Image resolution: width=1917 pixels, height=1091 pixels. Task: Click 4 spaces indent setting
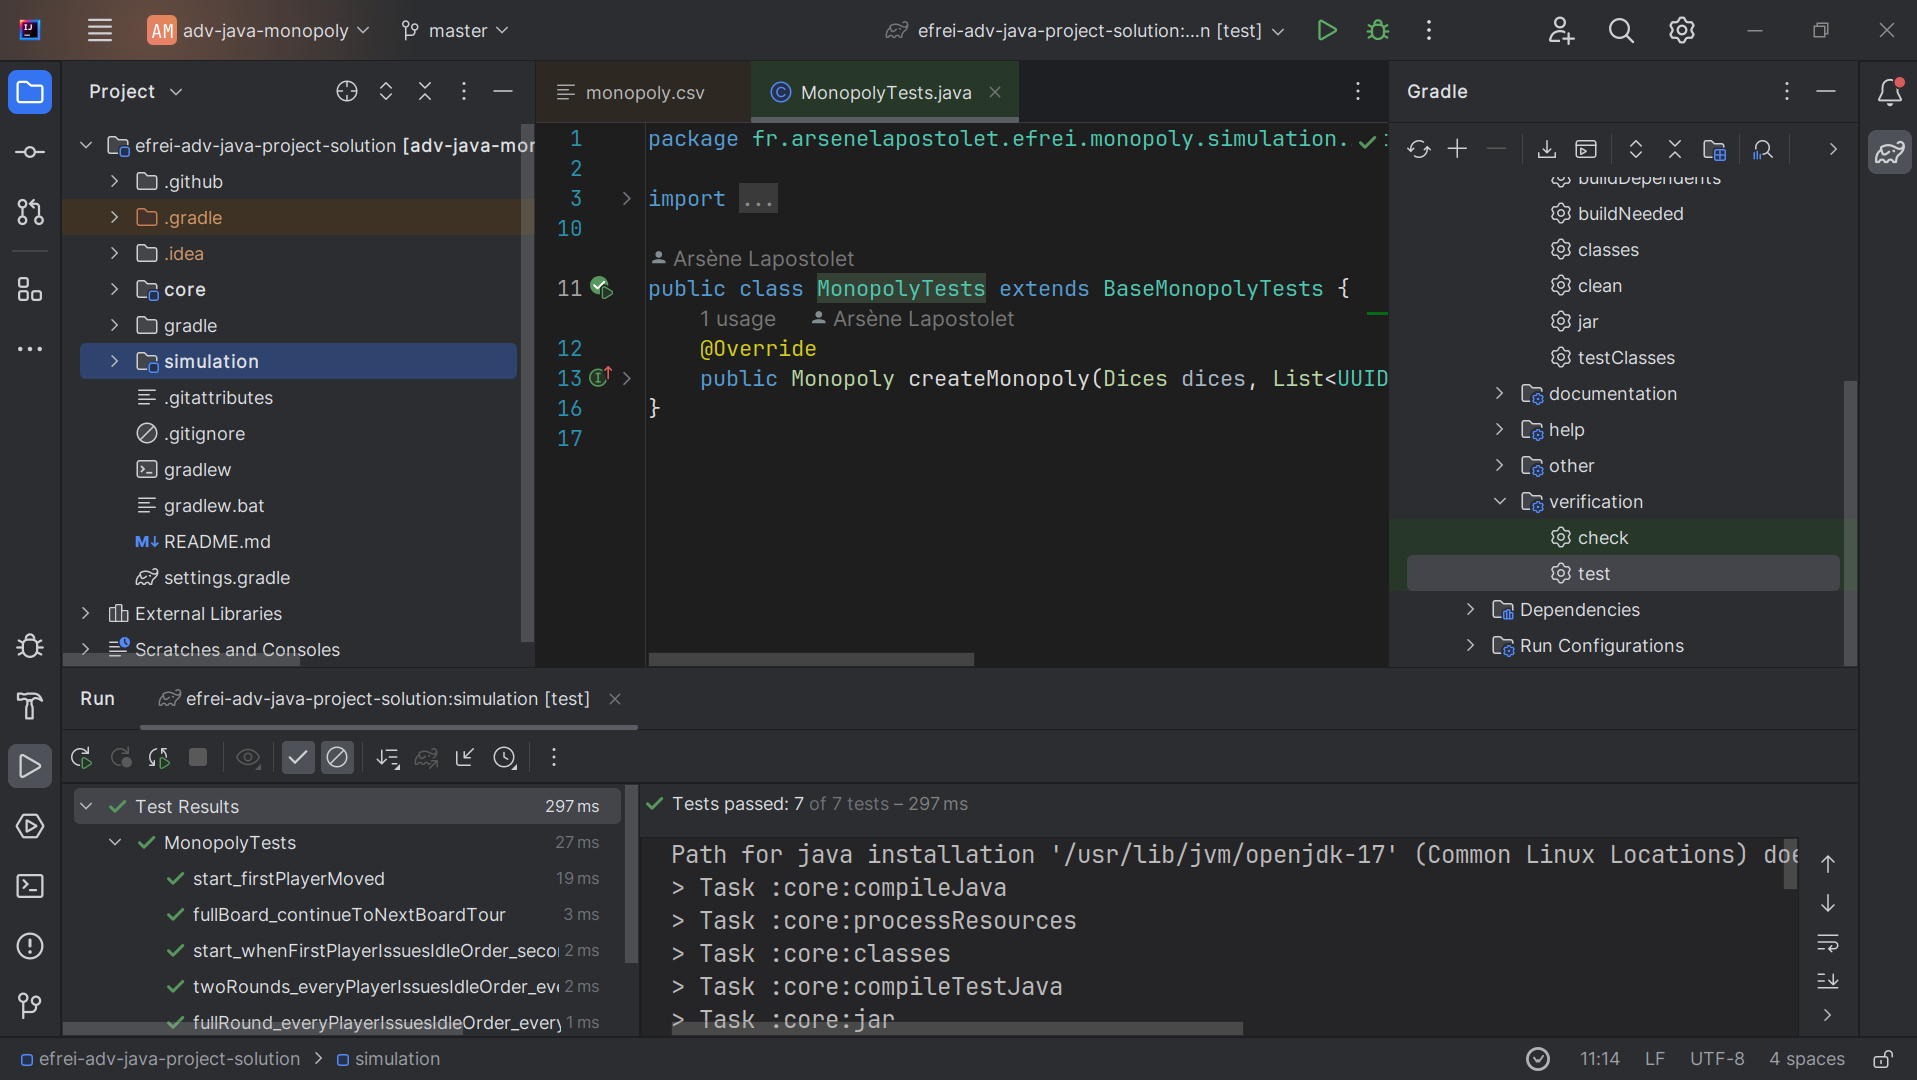[1807, 1059]
